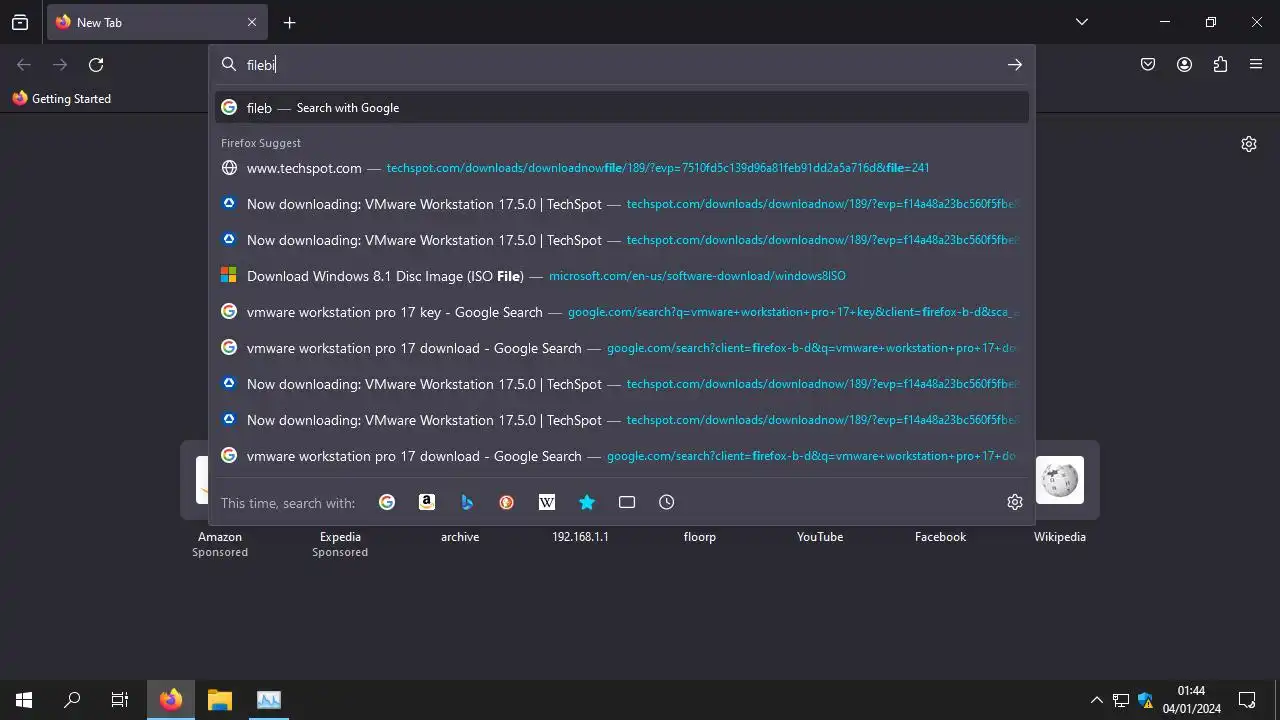Open the Getting Started bookmark
This screenshot has width=1280, height=720.
click(62, 99)
